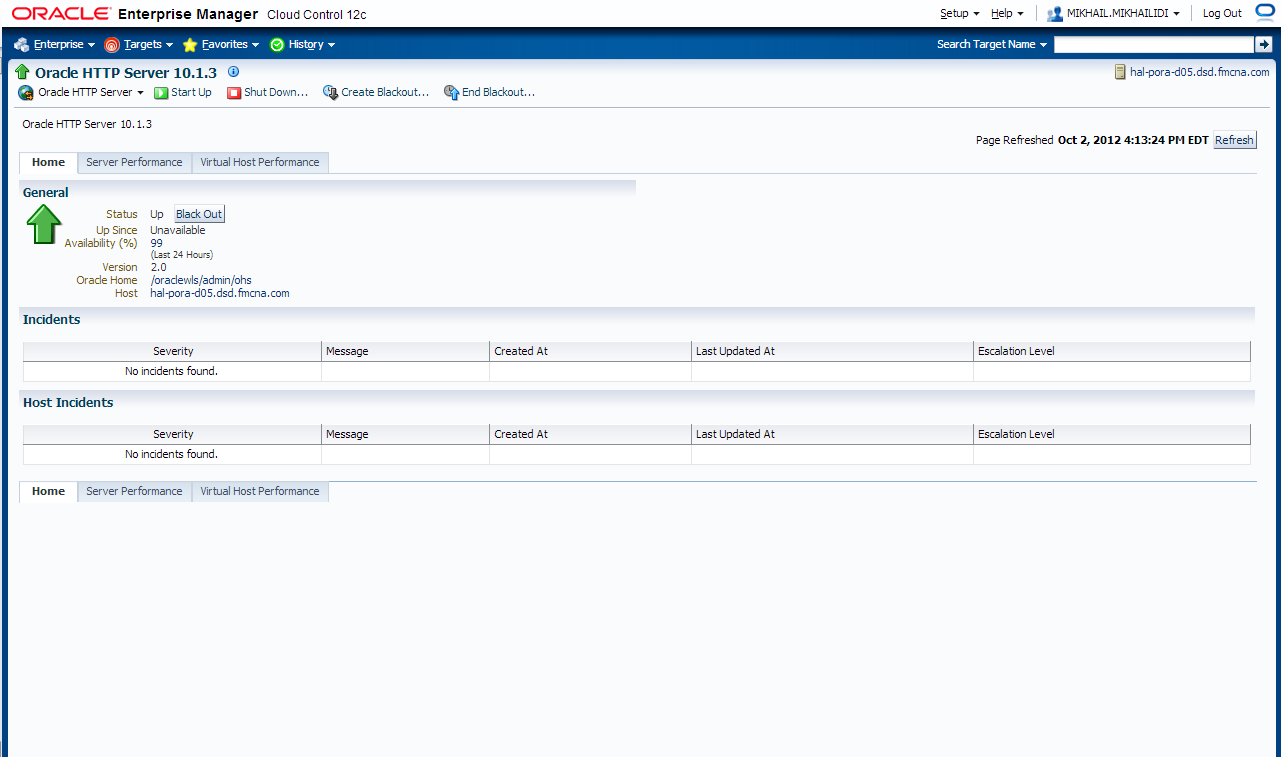
Task: Click the host server icon at top right
Action: 1120,72
